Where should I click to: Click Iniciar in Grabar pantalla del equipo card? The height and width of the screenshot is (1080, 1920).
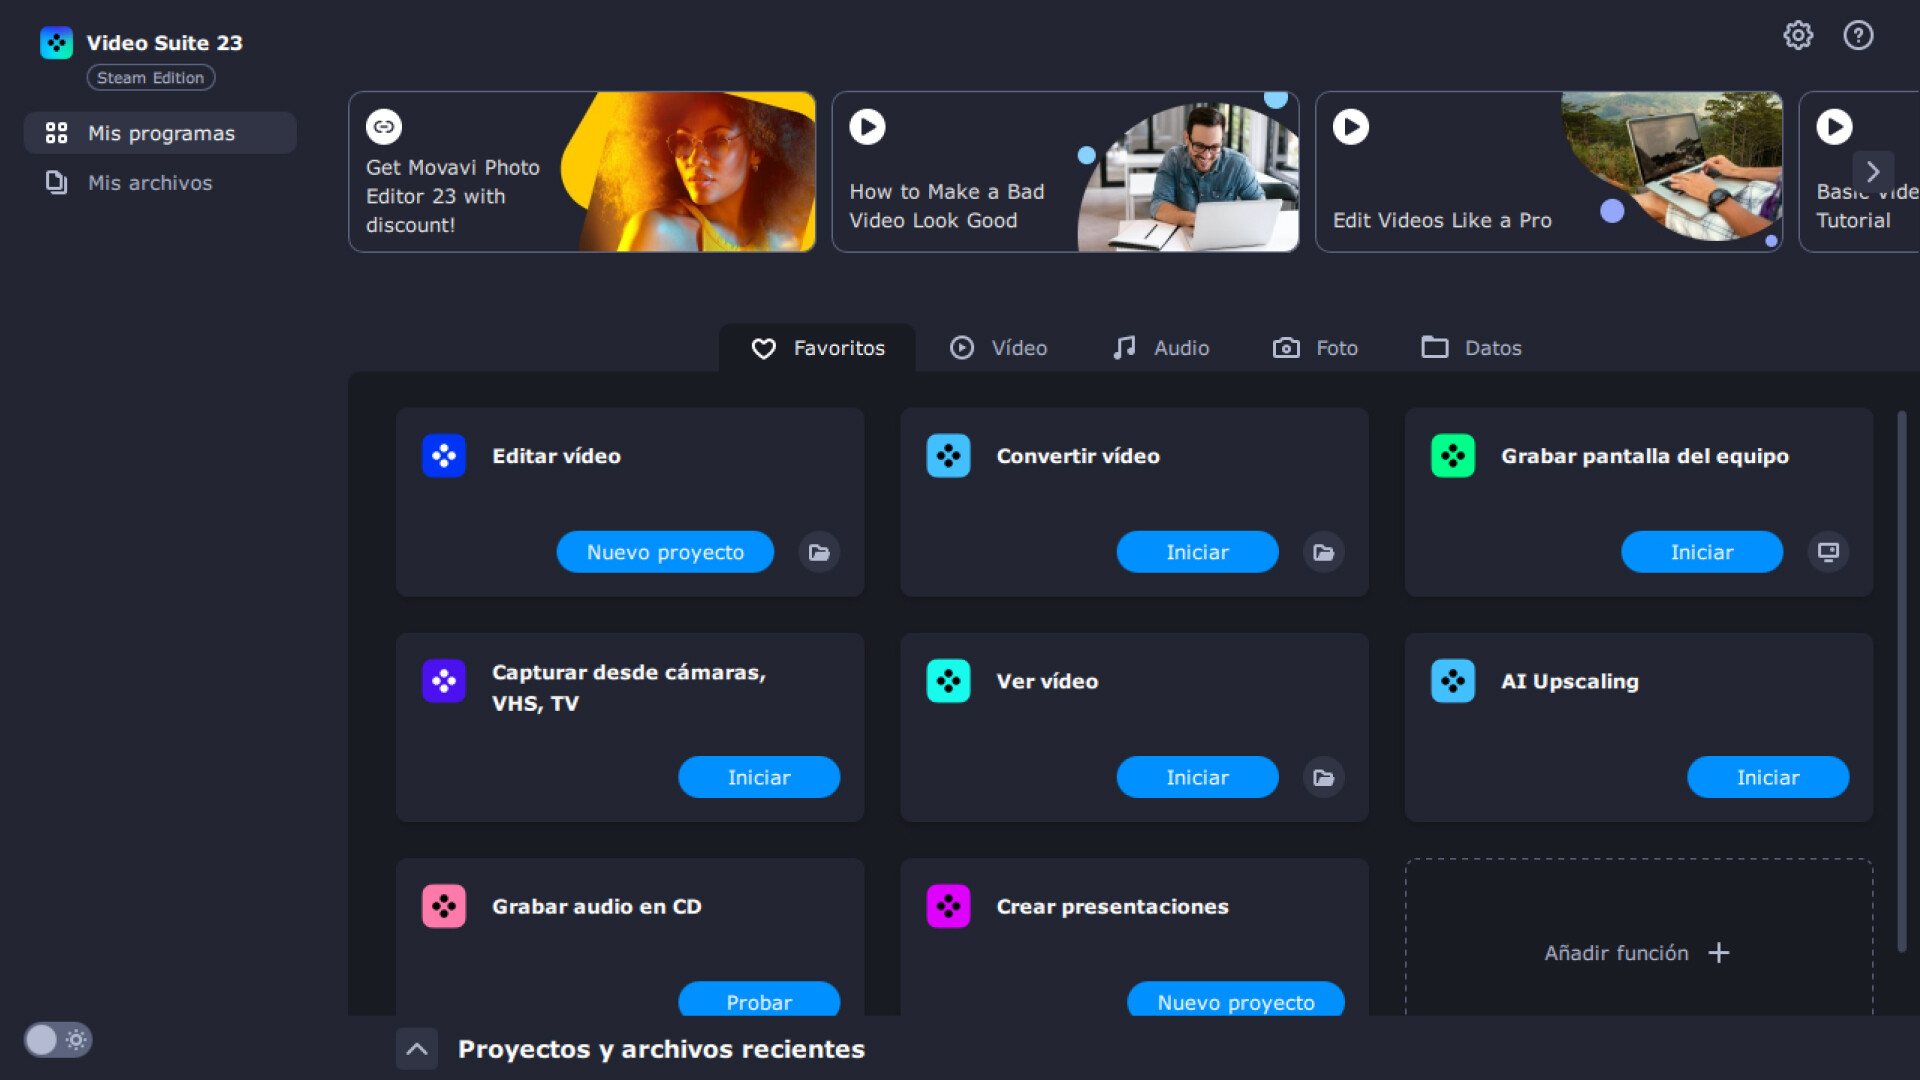coord(1702,552)
